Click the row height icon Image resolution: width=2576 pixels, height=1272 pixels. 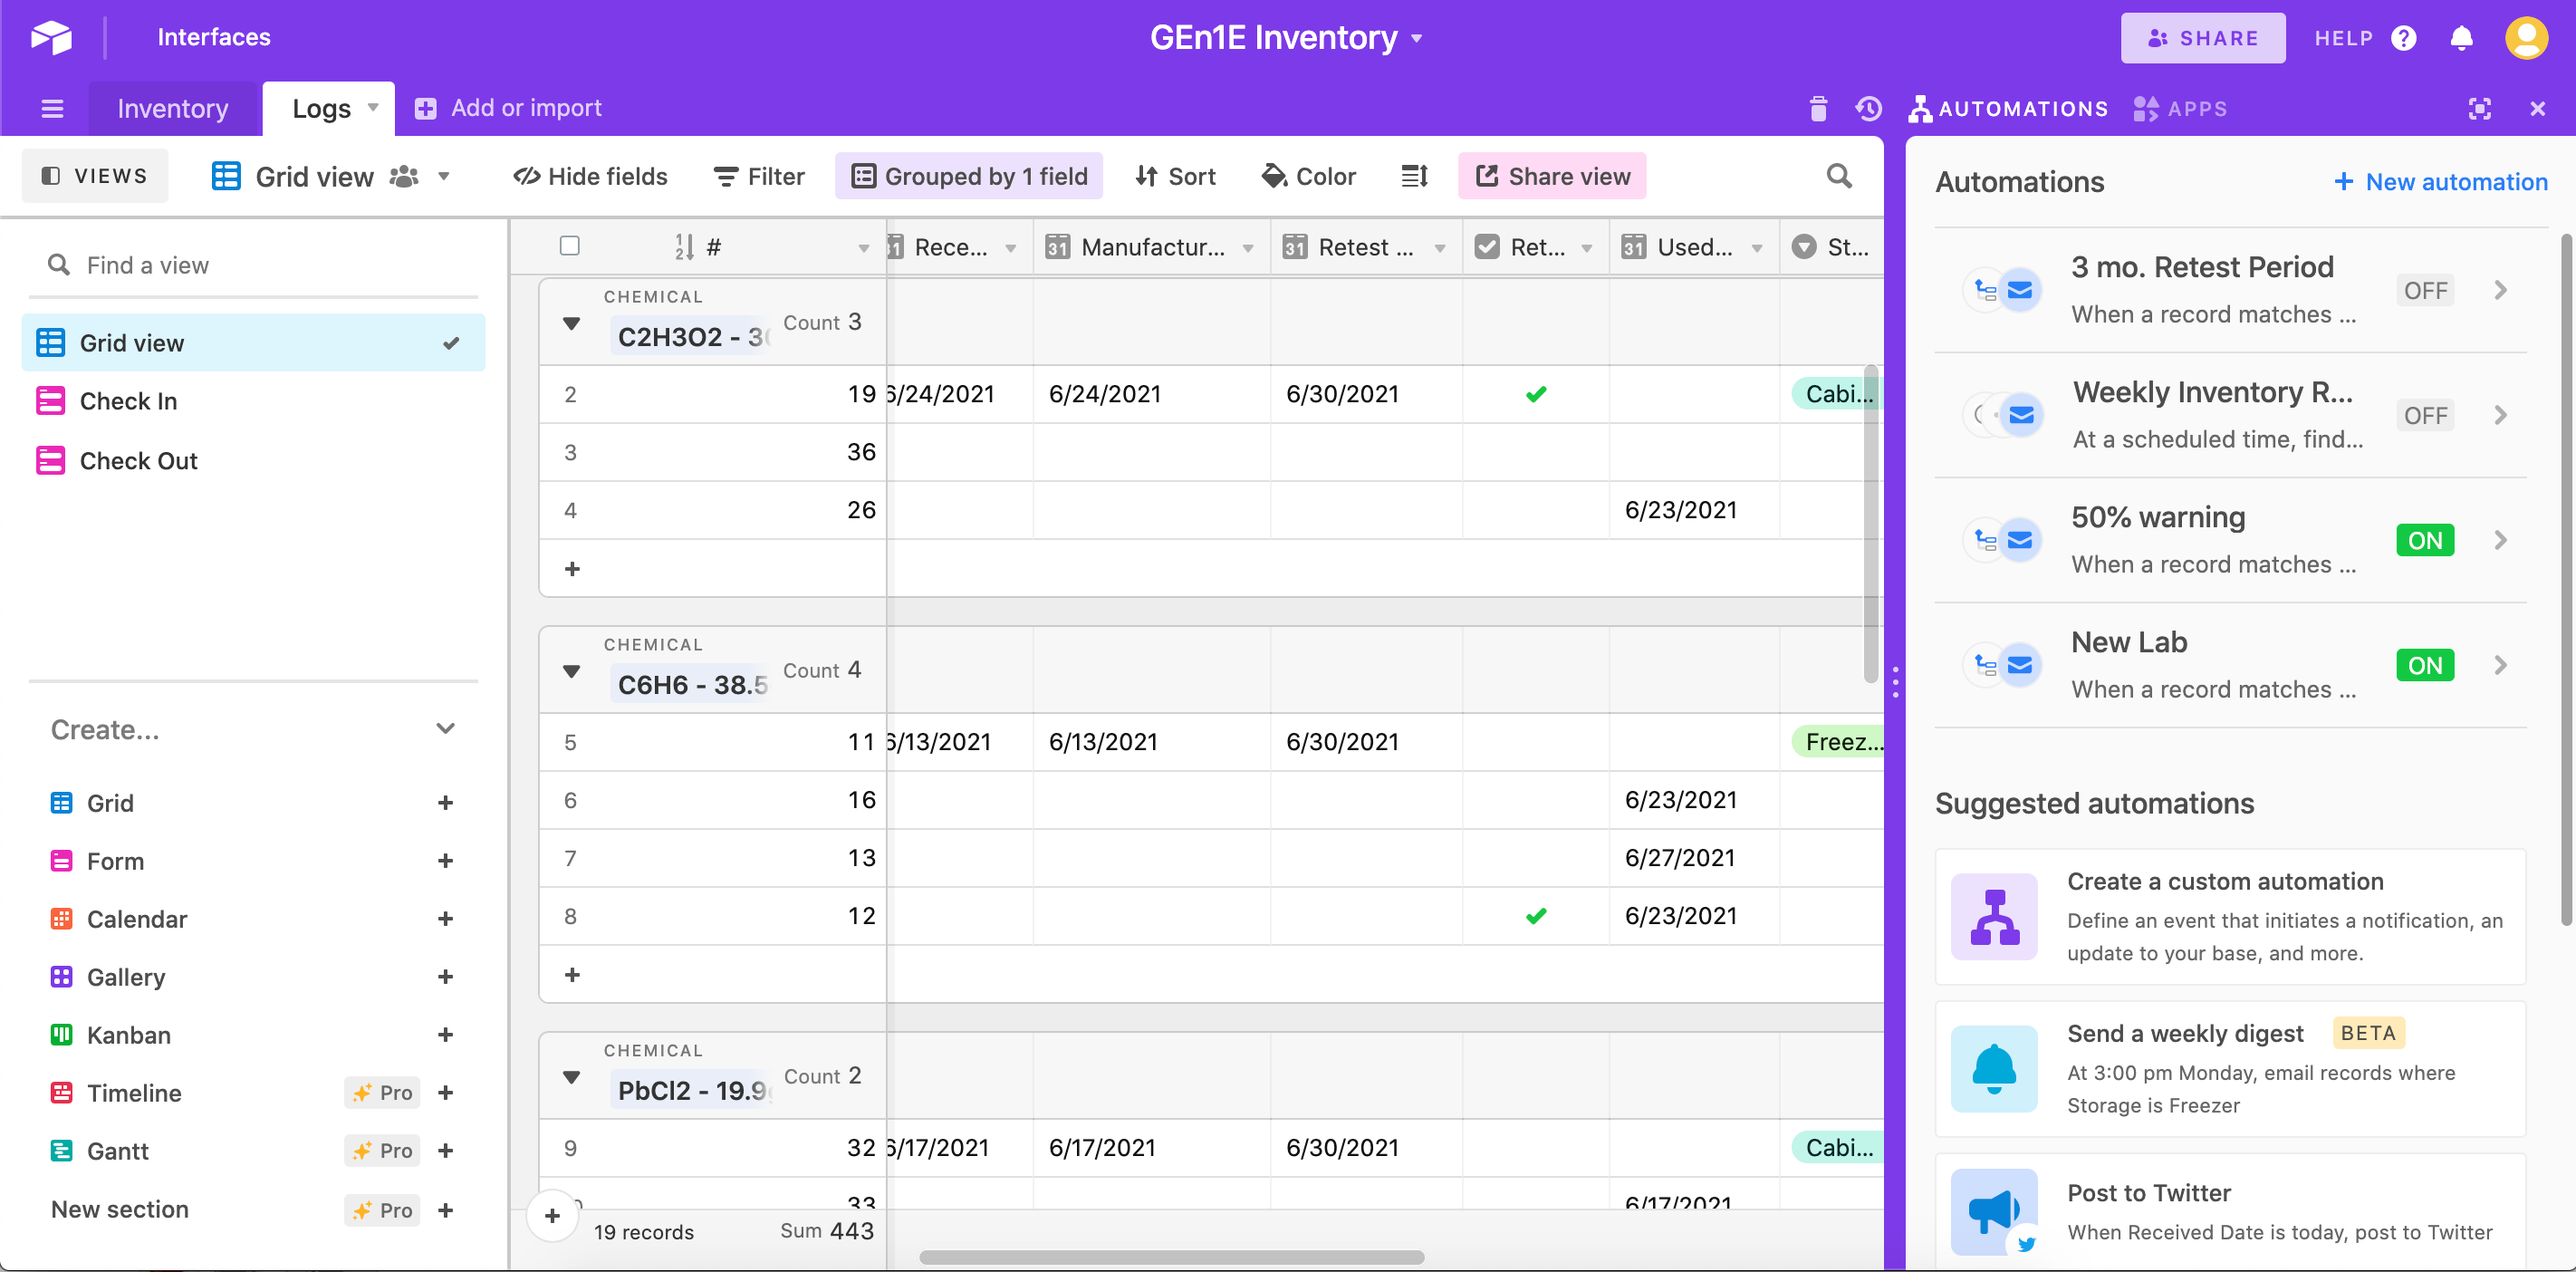(1414, 176)
